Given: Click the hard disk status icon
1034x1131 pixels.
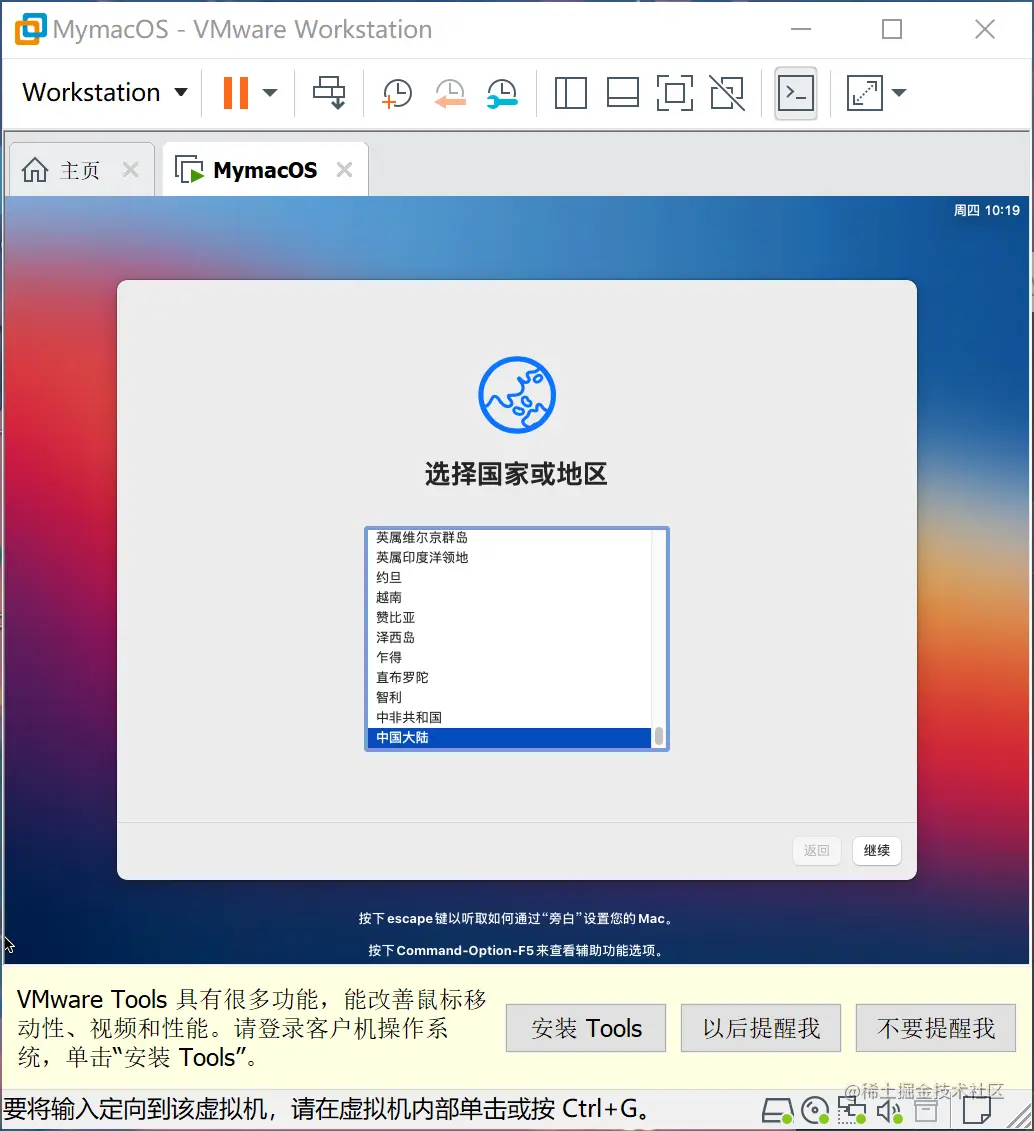Looking at the screenshot, I should 777,1111.
